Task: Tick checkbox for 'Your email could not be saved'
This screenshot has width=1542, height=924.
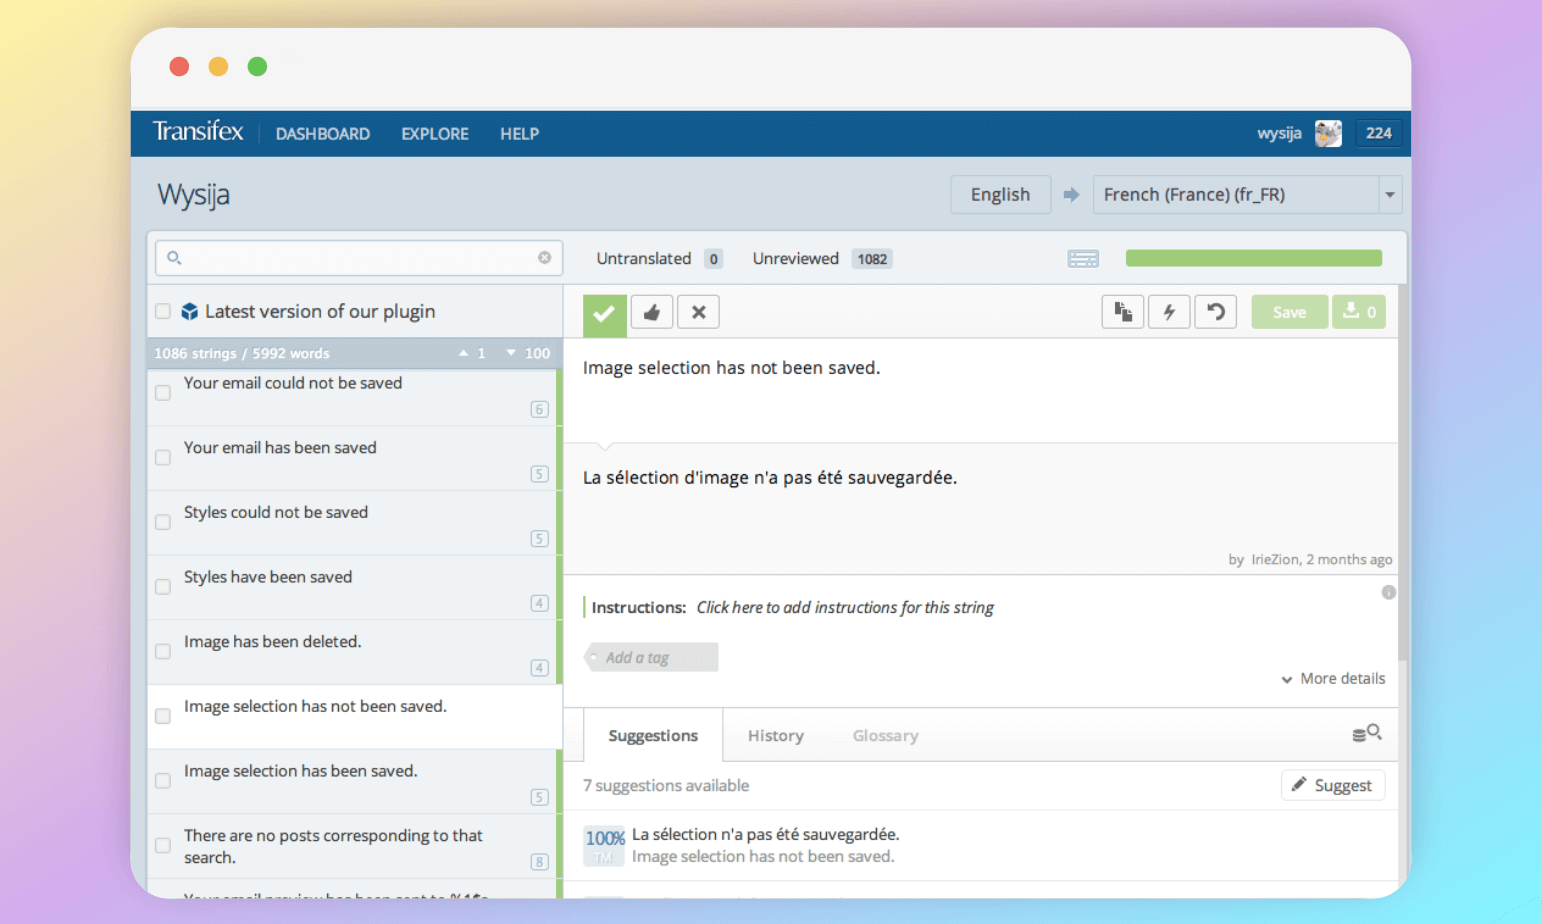Action: (163, 393)
